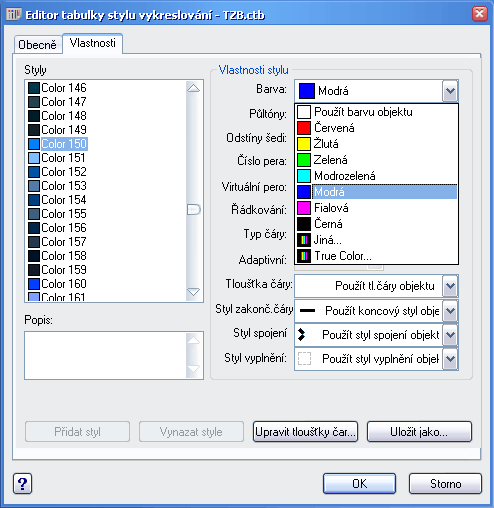Select Color 160 in styles list
Viewport: 494px width, 508px height.
(x=57, y=284)
